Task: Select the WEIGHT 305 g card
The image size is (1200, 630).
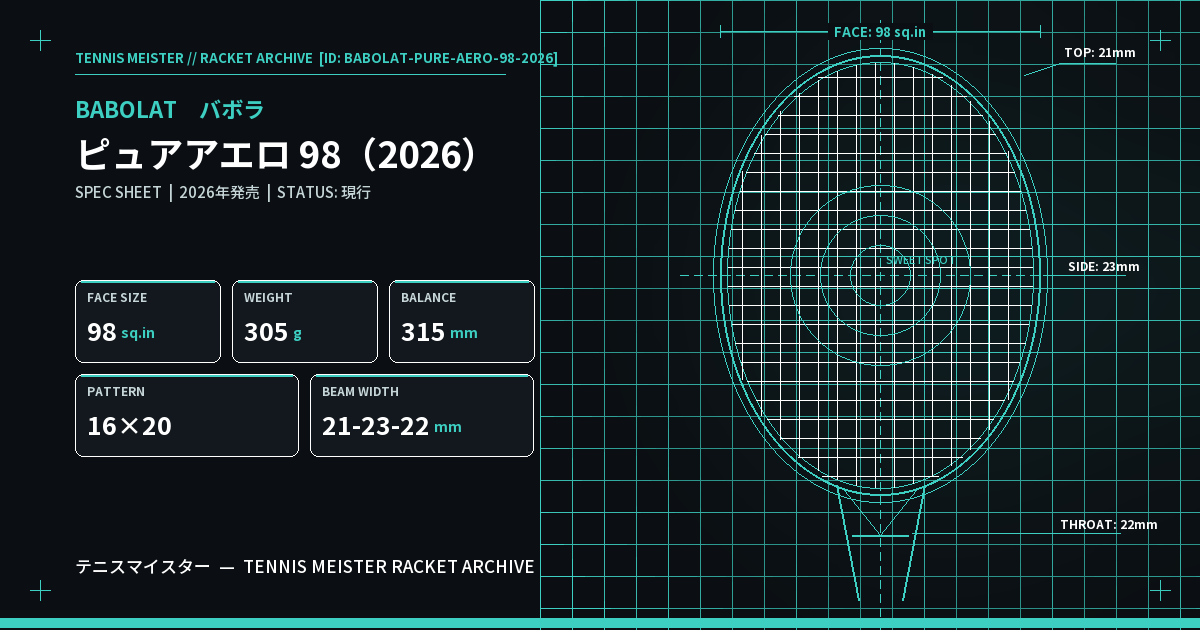Action: click(305, 322)
